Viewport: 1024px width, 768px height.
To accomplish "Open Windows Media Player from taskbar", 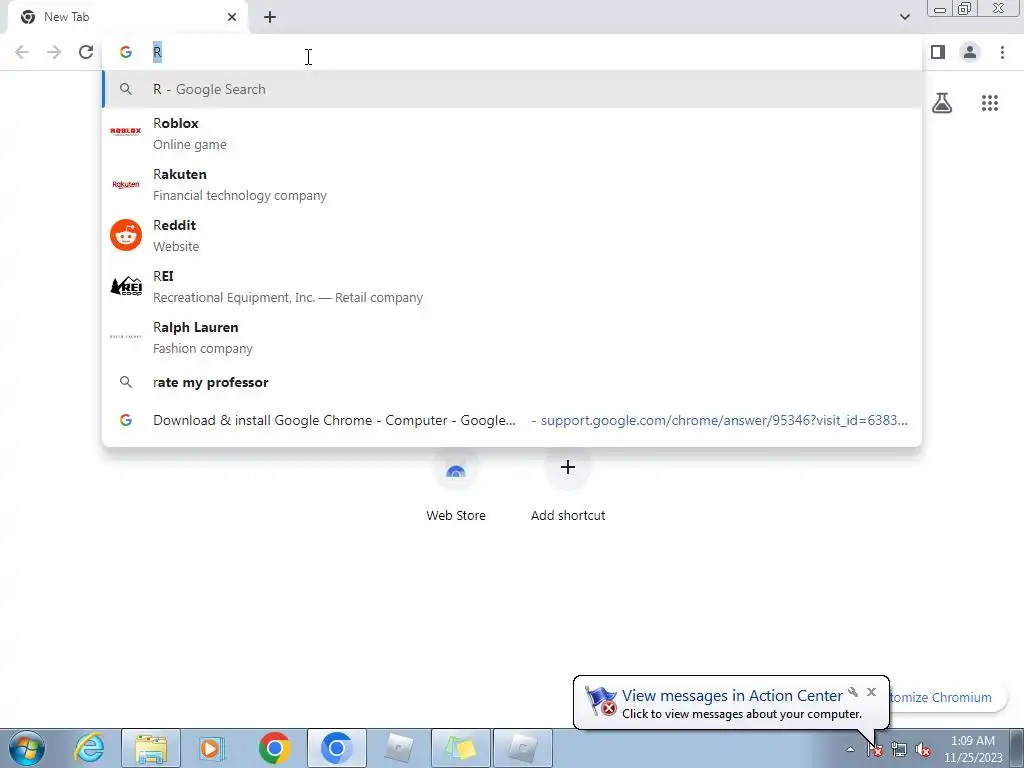I will 212,748.
